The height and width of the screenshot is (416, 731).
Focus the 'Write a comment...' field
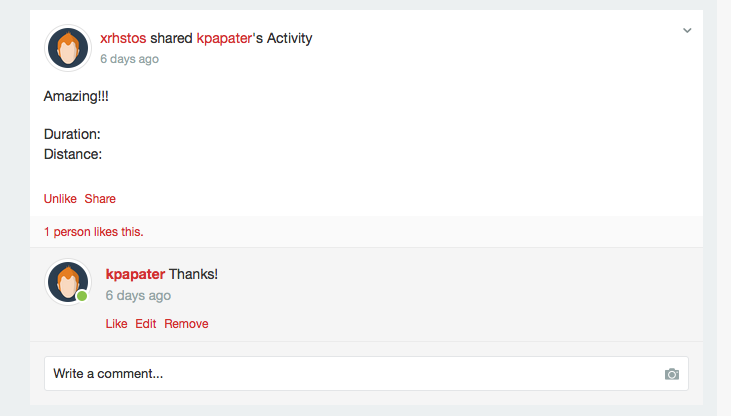click(366, 374)
